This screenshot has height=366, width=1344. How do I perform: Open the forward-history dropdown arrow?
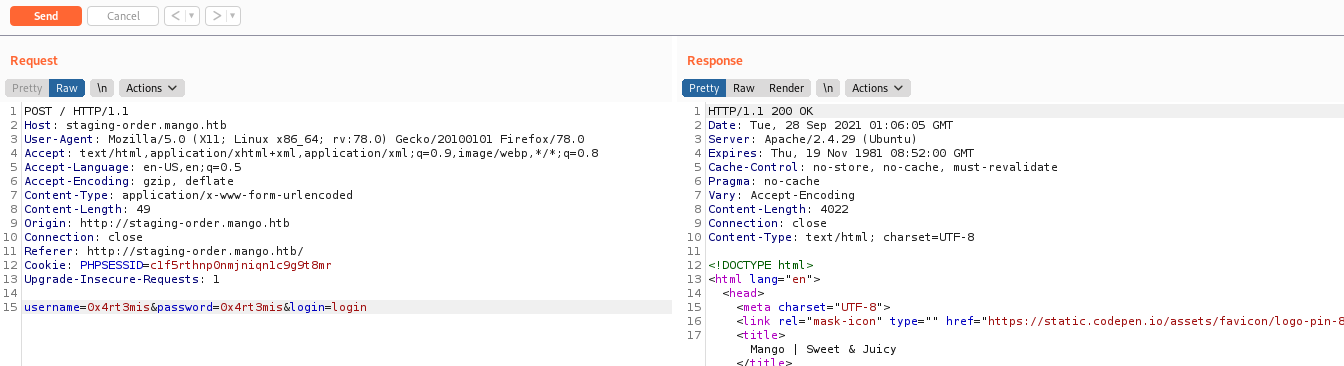[x=233, y=16]
